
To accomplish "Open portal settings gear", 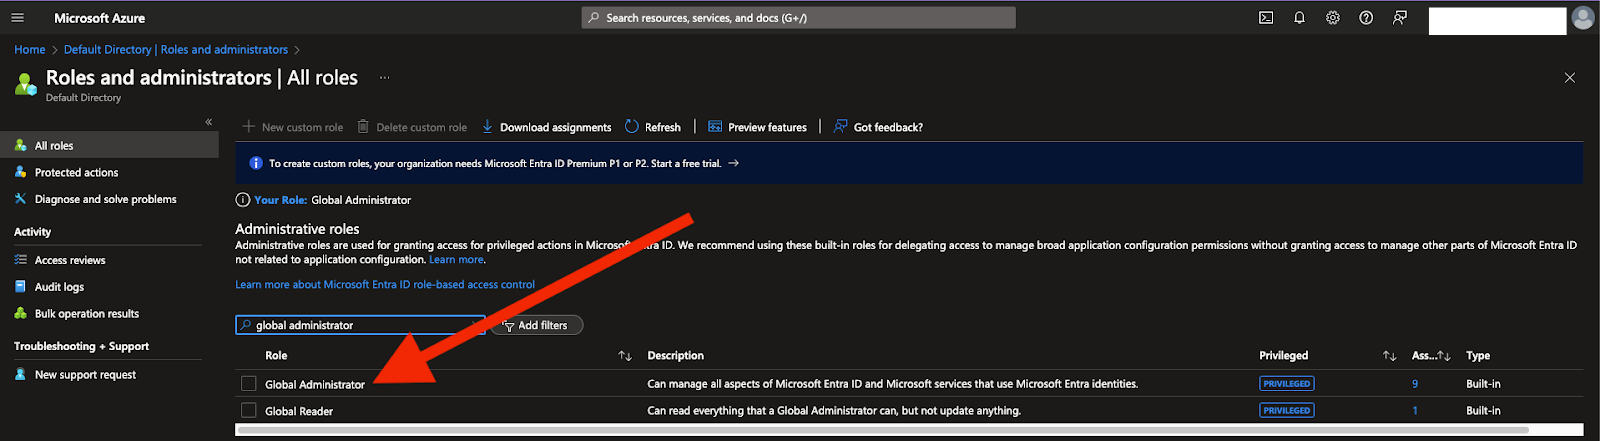I will (1333, 18).
